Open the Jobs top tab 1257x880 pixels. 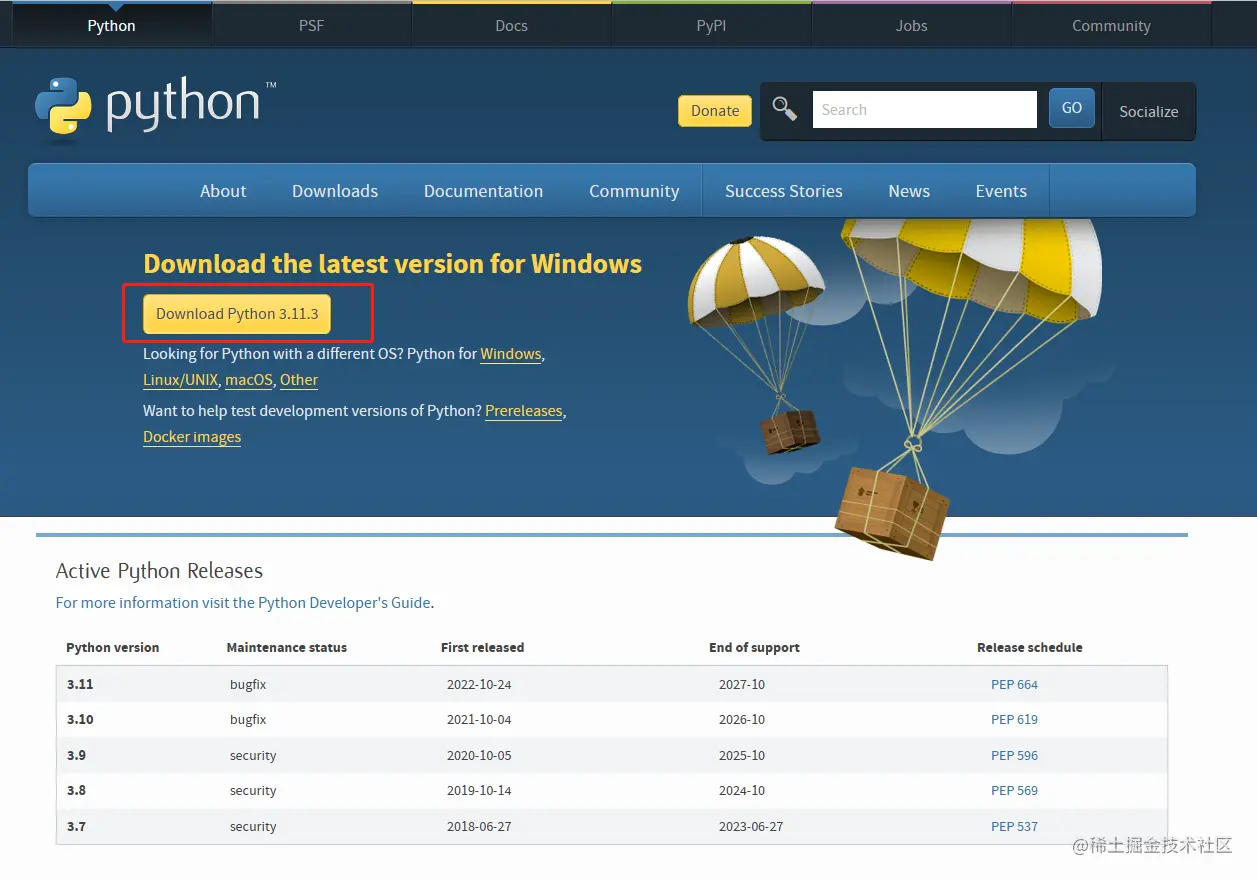click(x=911, y=26)
